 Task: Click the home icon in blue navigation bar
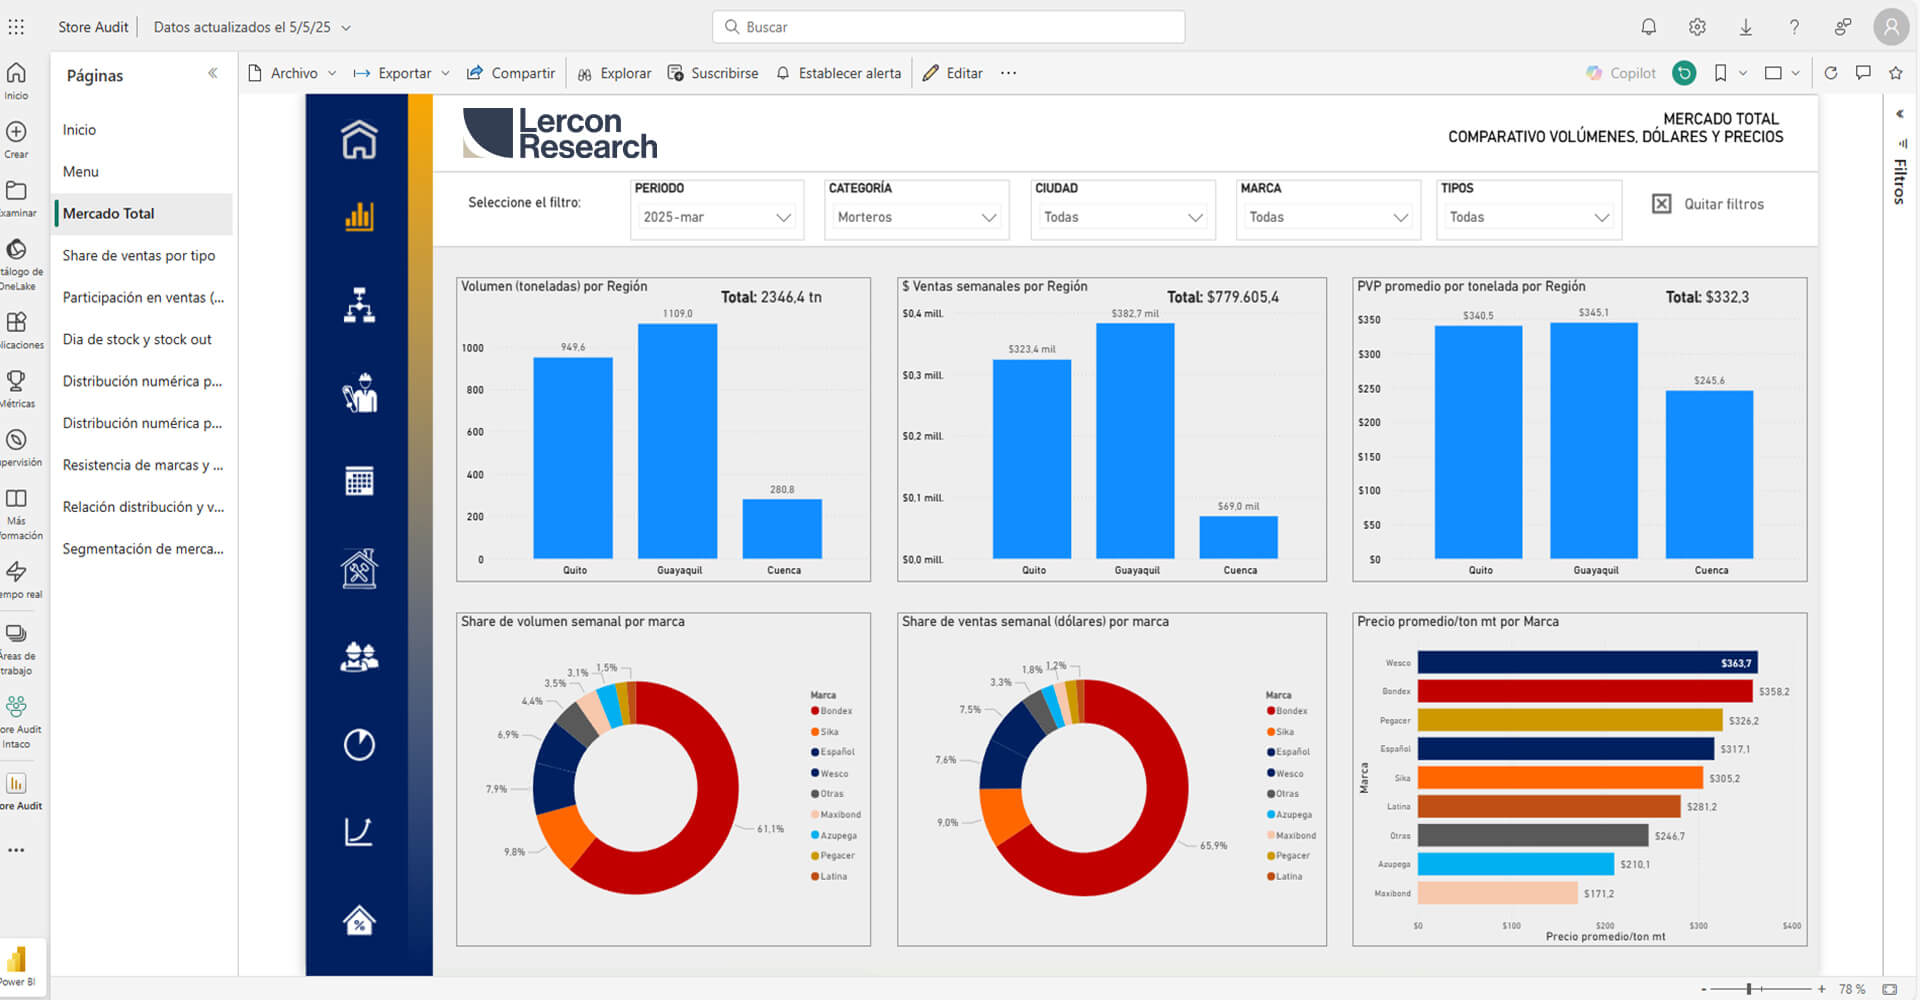359,139
